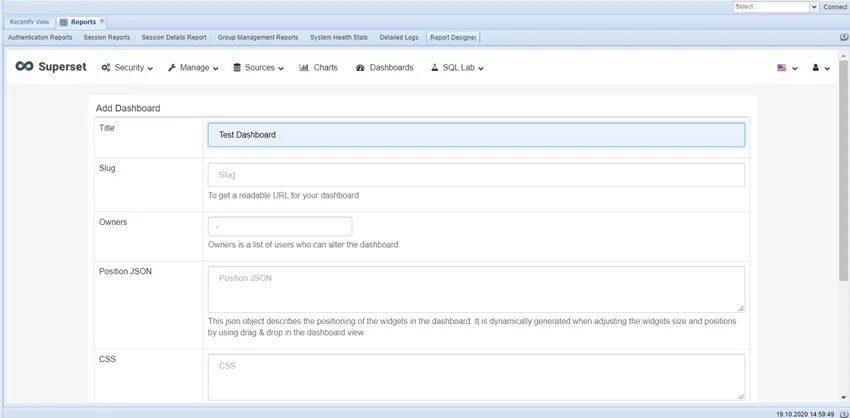Click the 'To get a readable URL' hint
850x418 pixels.
(284, 195)
